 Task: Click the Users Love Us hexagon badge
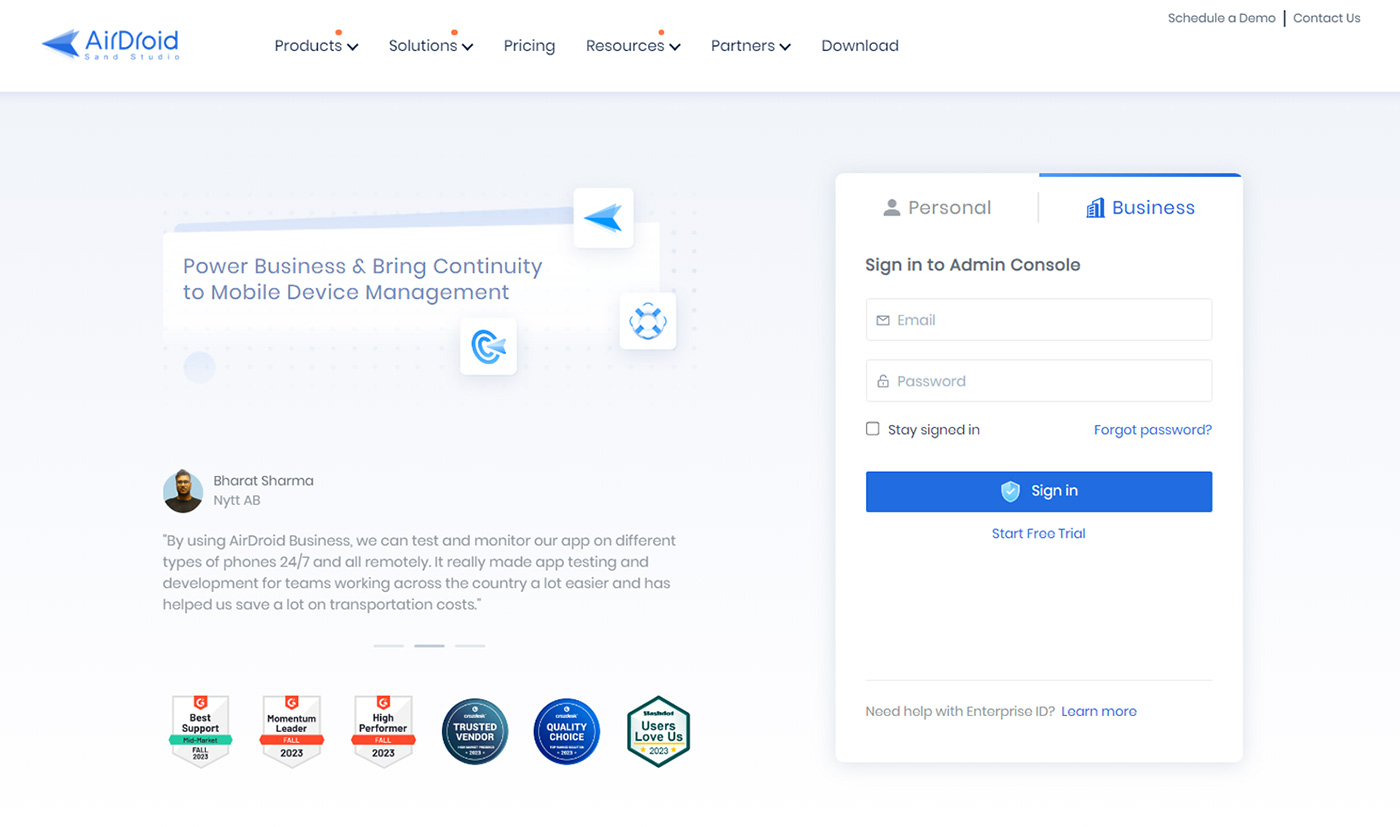point(658,731)
